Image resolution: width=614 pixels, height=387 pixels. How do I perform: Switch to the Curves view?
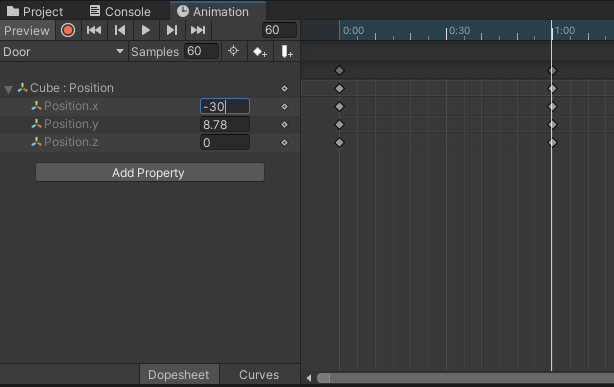(x=259, y=375)
